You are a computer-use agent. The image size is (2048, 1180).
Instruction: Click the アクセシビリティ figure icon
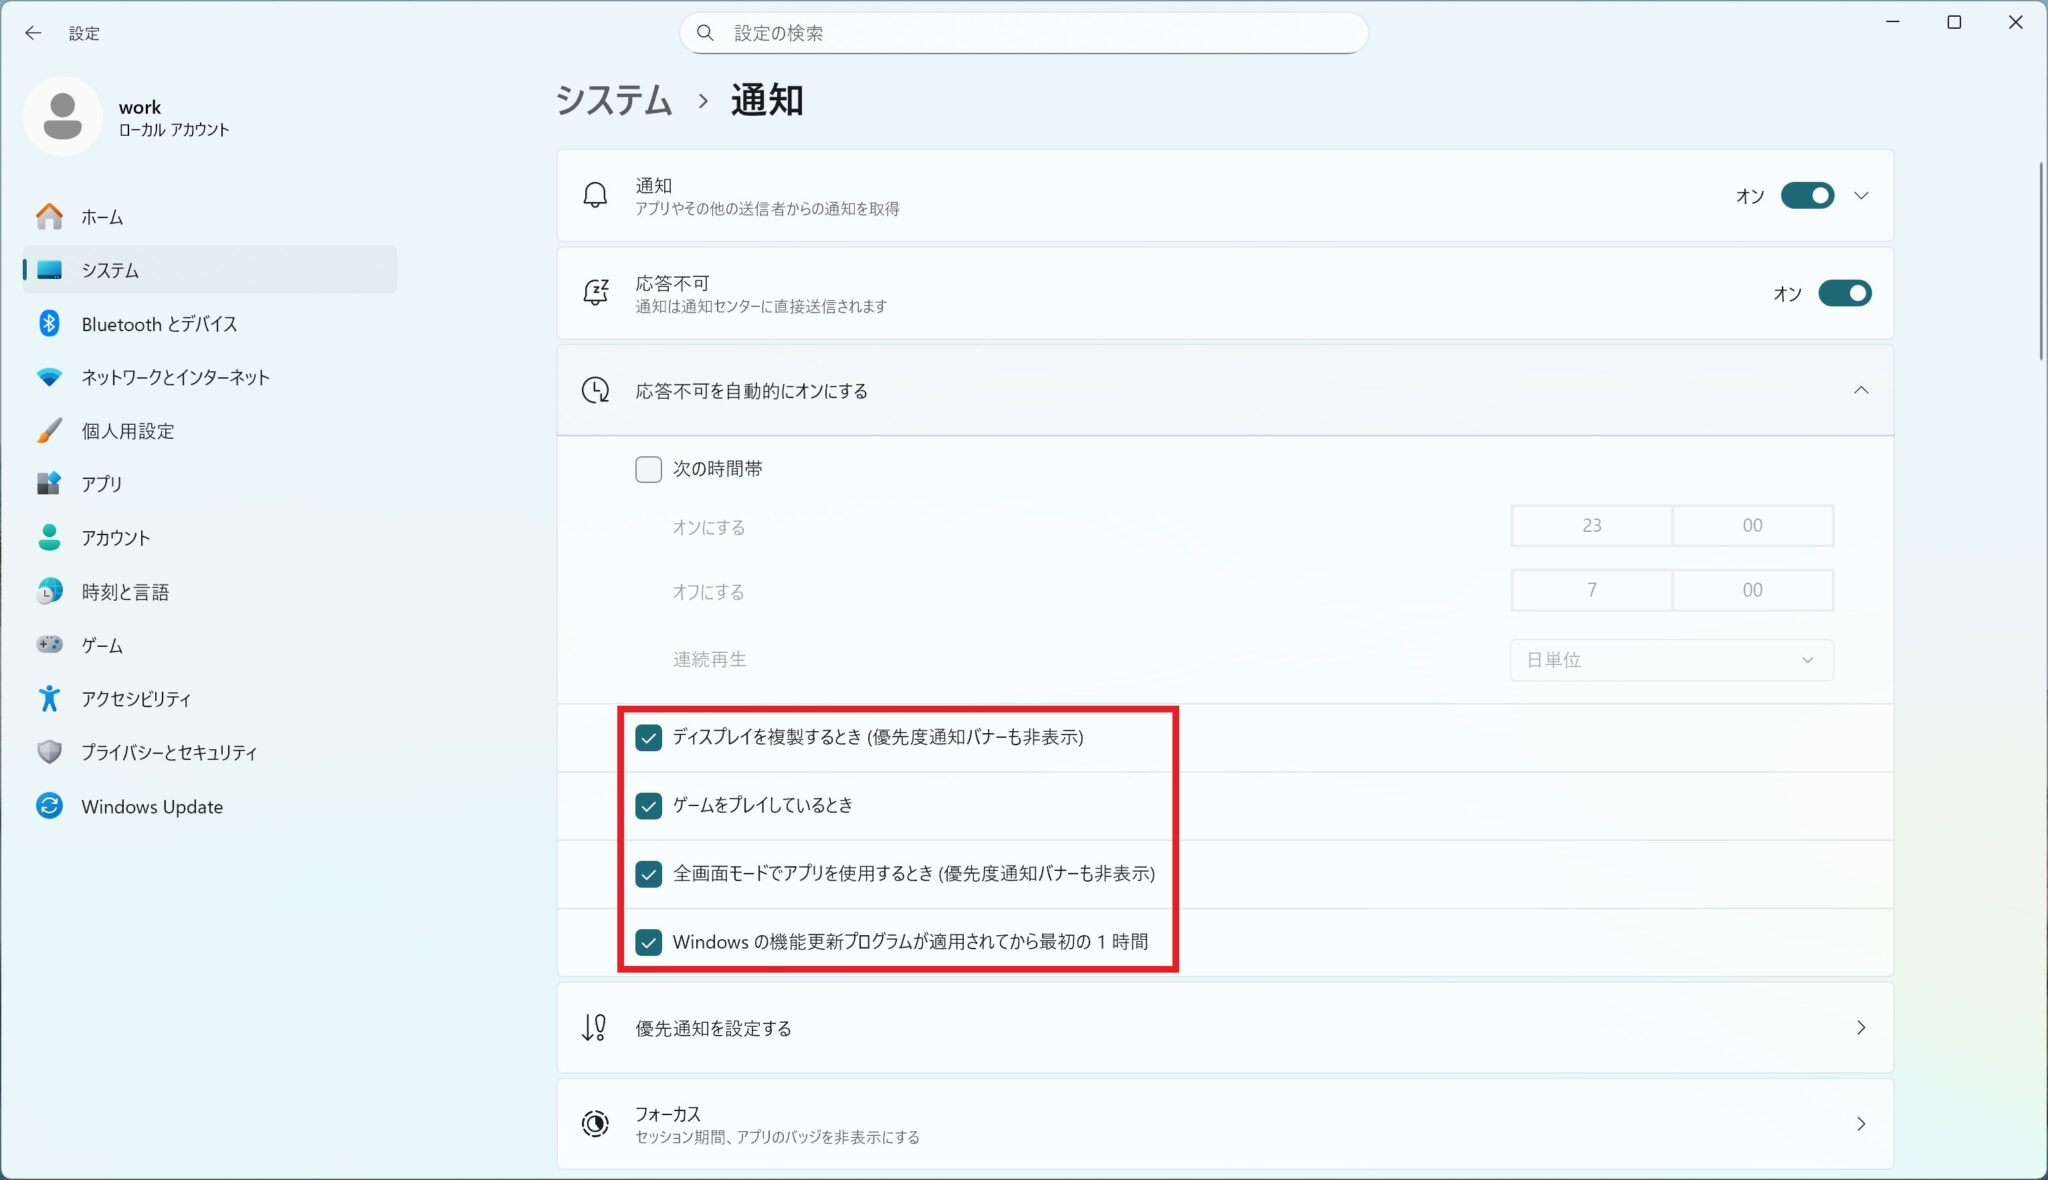49,698
